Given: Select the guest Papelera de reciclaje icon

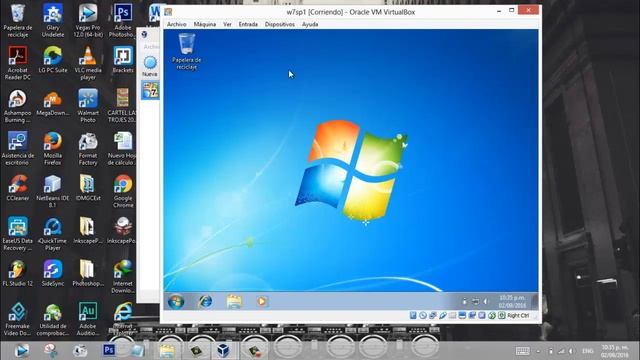Looking at the screenshot, I should (x=187, y=51).
